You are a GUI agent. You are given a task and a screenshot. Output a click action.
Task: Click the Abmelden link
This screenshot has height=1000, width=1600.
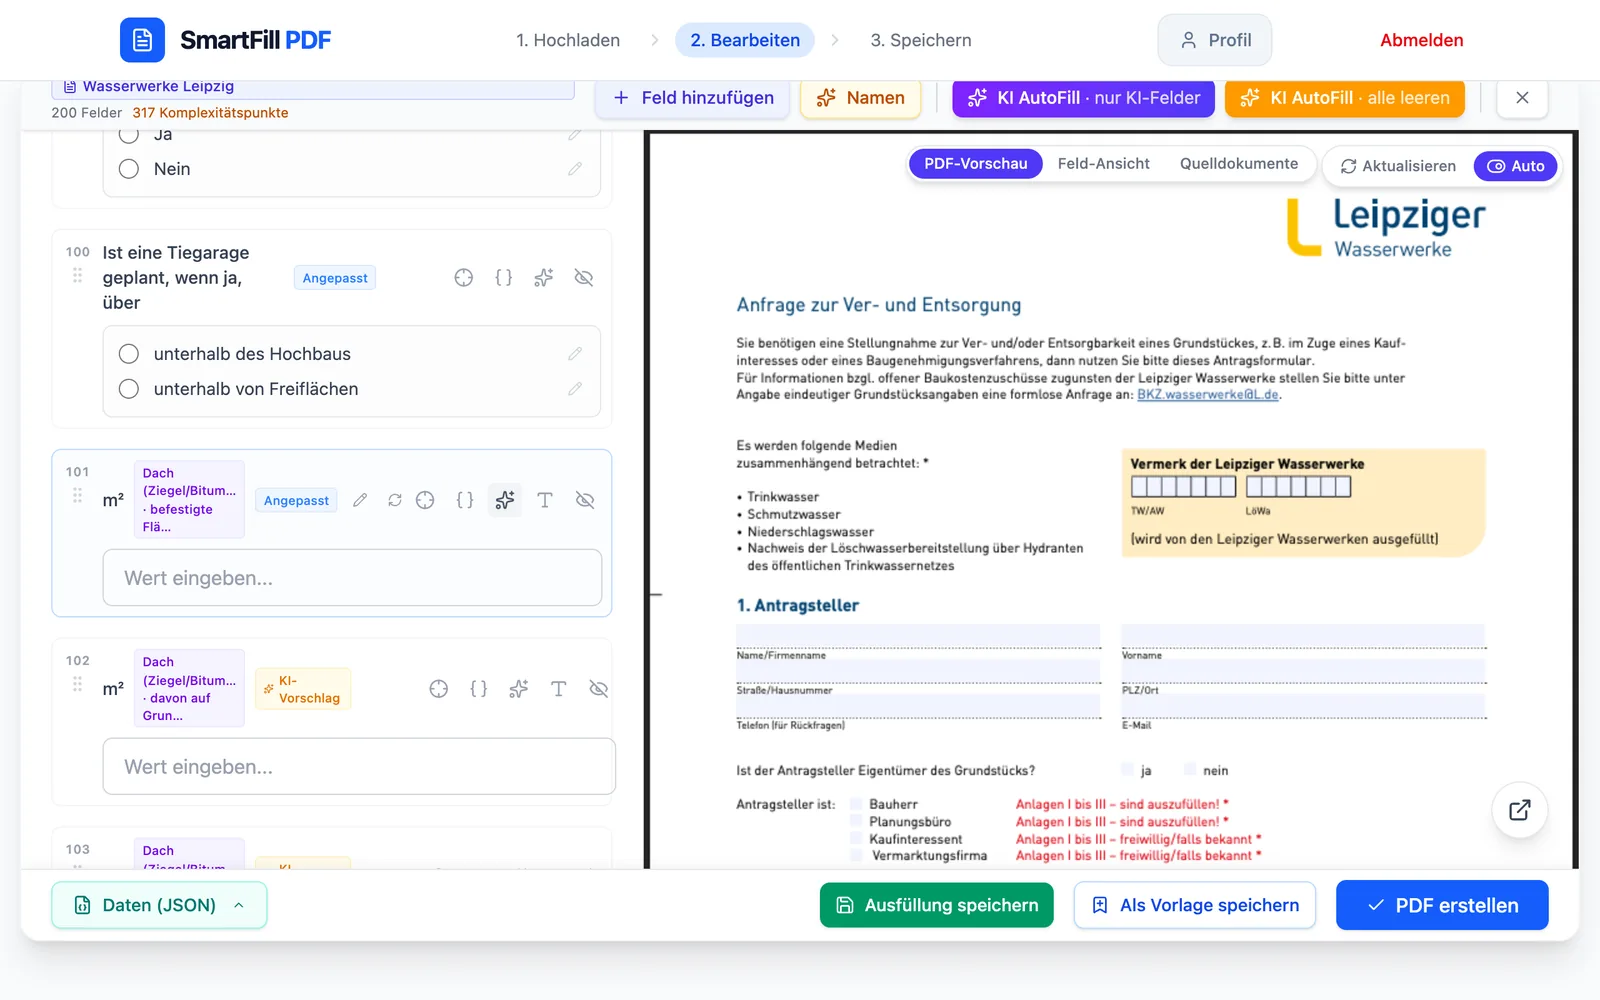point(1421,40)
